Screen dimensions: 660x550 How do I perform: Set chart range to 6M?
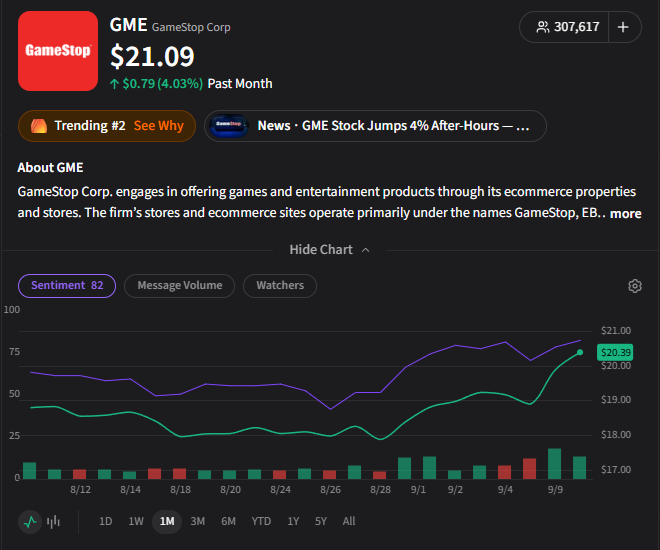[229, 522]
